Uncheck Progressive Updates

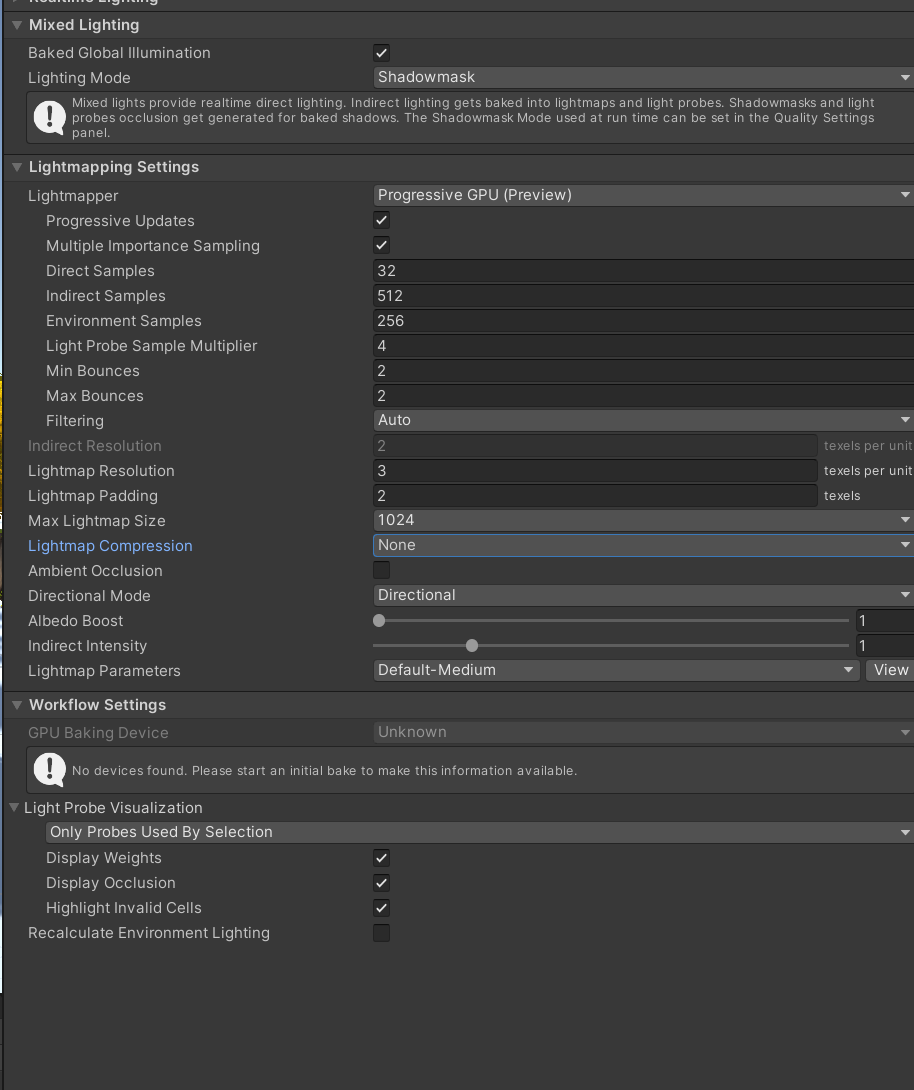[381, 220]
